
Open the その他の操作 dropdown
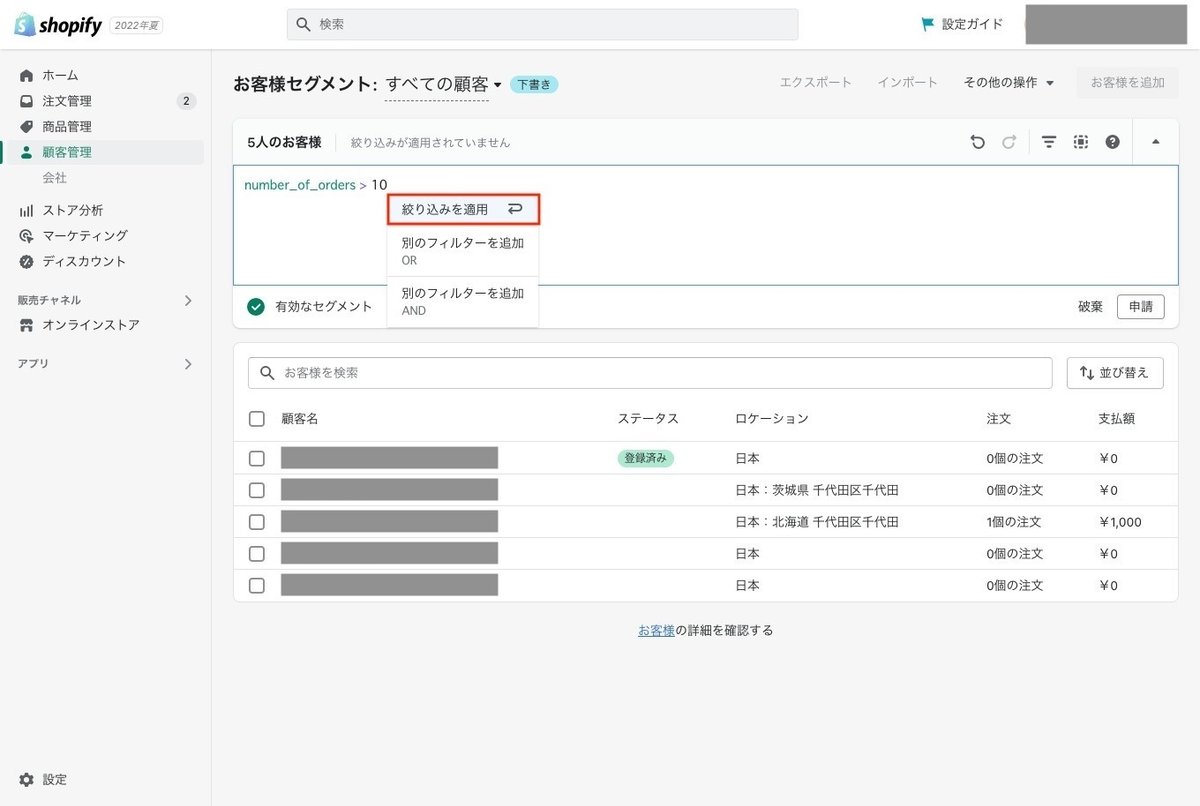point(1009,83)
